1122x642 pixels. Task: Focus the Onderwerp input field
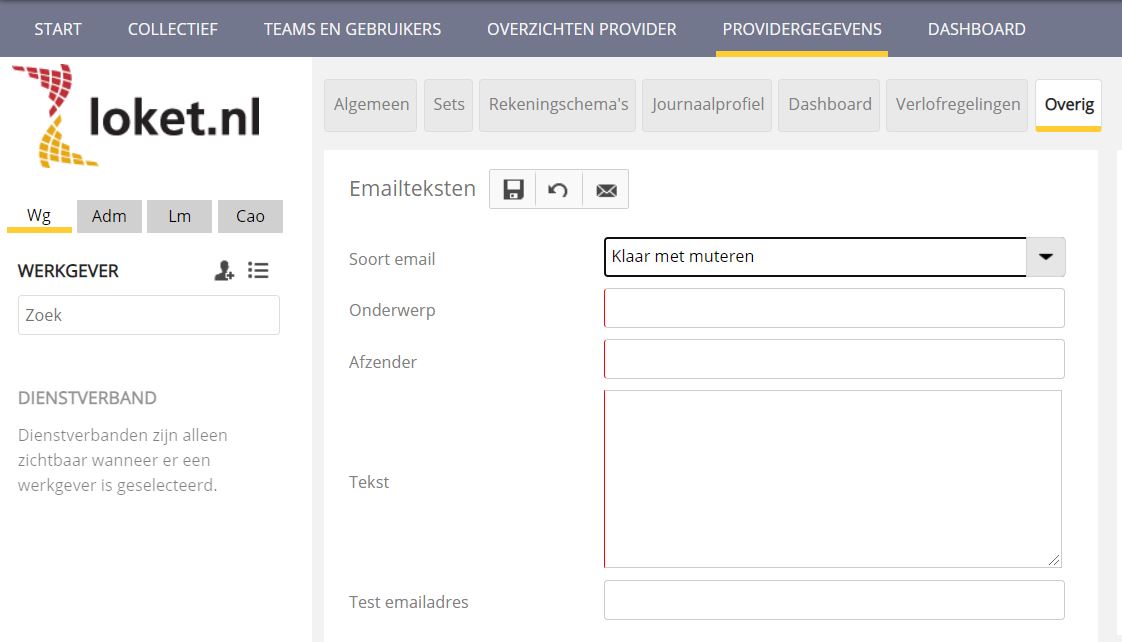[x=834, y=308]
